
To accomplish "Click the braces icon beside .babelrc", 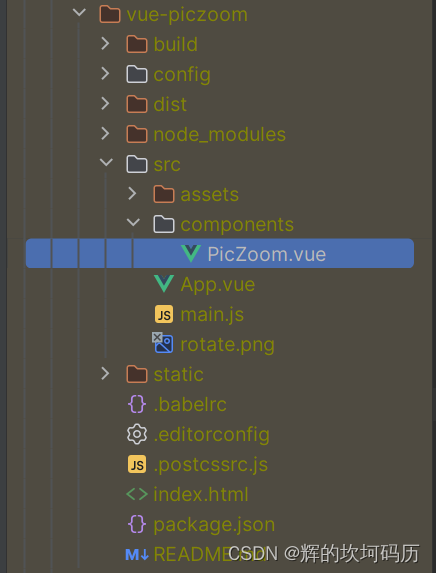I will tap(137, 404).
